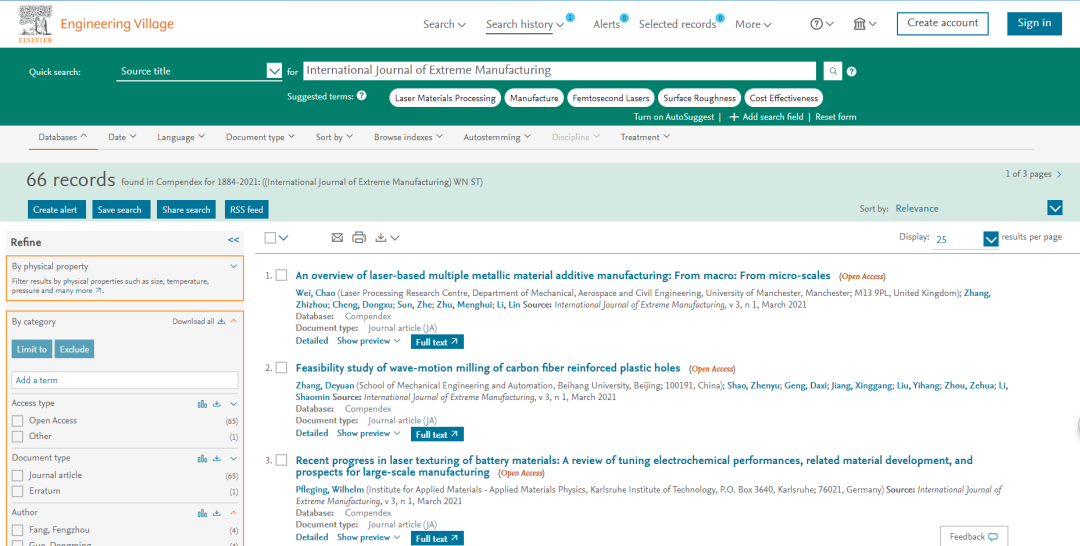1080x546 pixels.
Task: Tick the Erratum checkbox
Action: 18,491
